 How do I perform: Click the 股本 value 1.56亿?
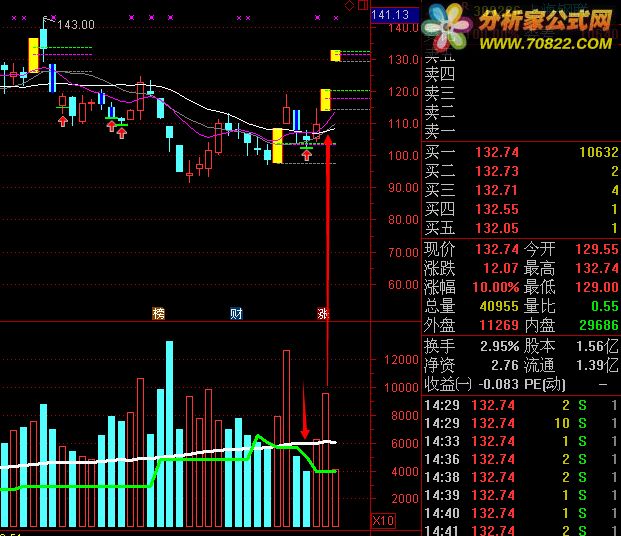click(x=597, y=347)
